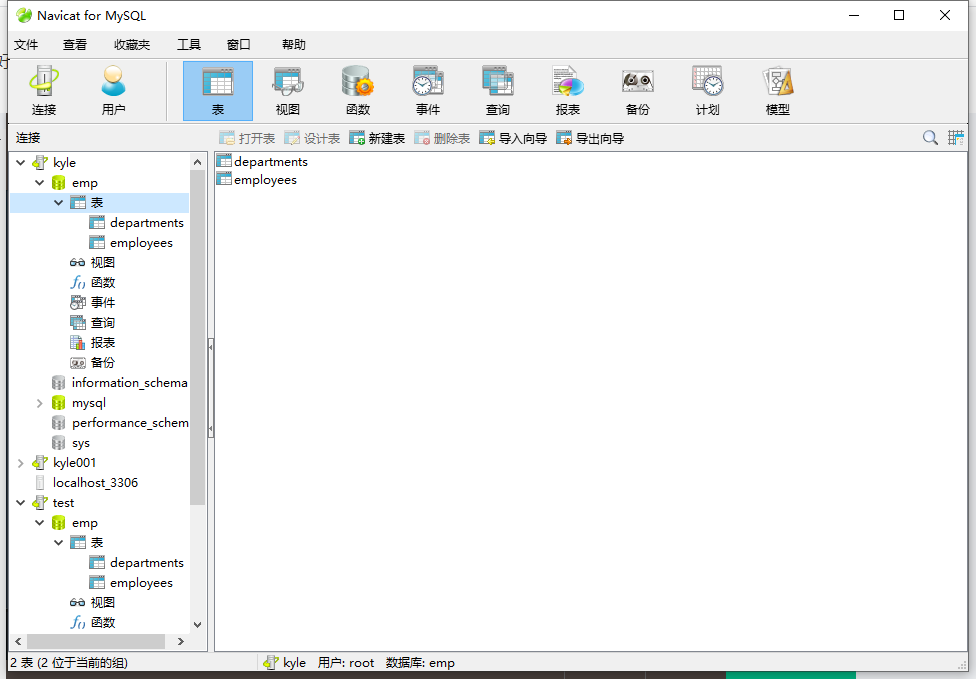This screenshot has width=976, height=679.
Task: Select the 函数 node under test's emp
Action: (x=93, y=622)
